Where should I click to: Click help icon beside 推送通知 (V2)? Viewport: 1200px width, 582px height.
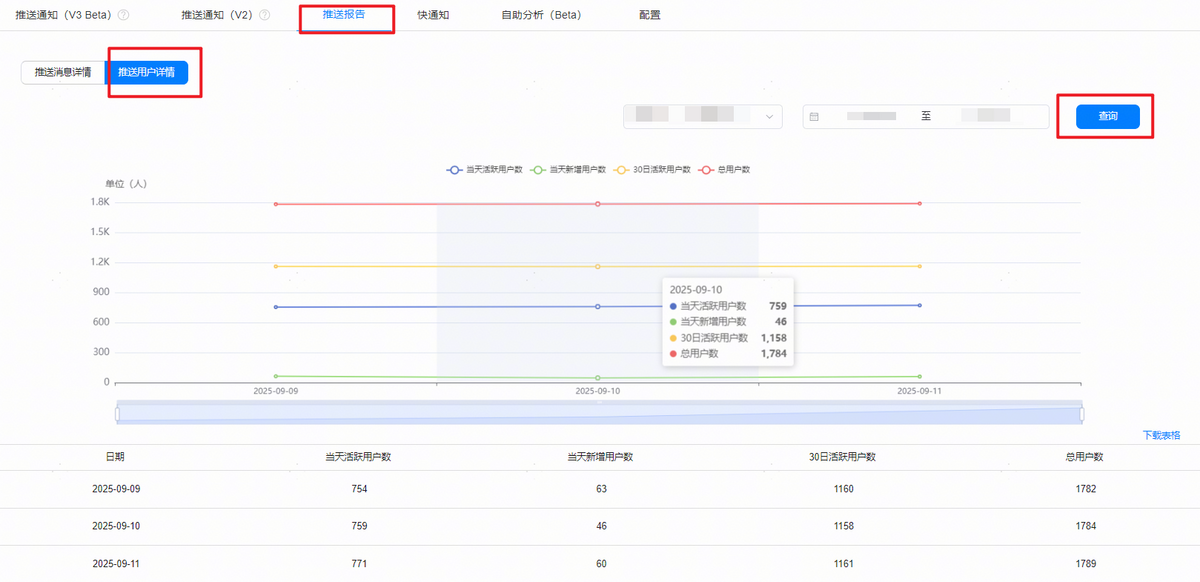(265, 16)
